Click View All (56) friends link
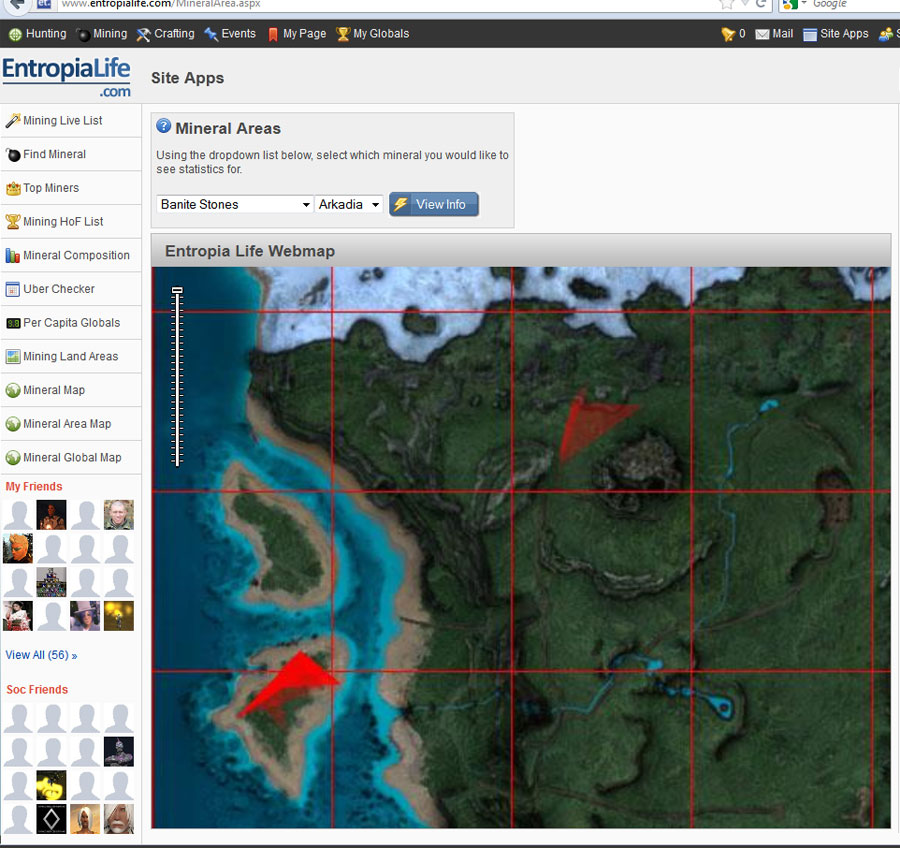The width and height of the screenshot is (900, 848). pos(41,655)
